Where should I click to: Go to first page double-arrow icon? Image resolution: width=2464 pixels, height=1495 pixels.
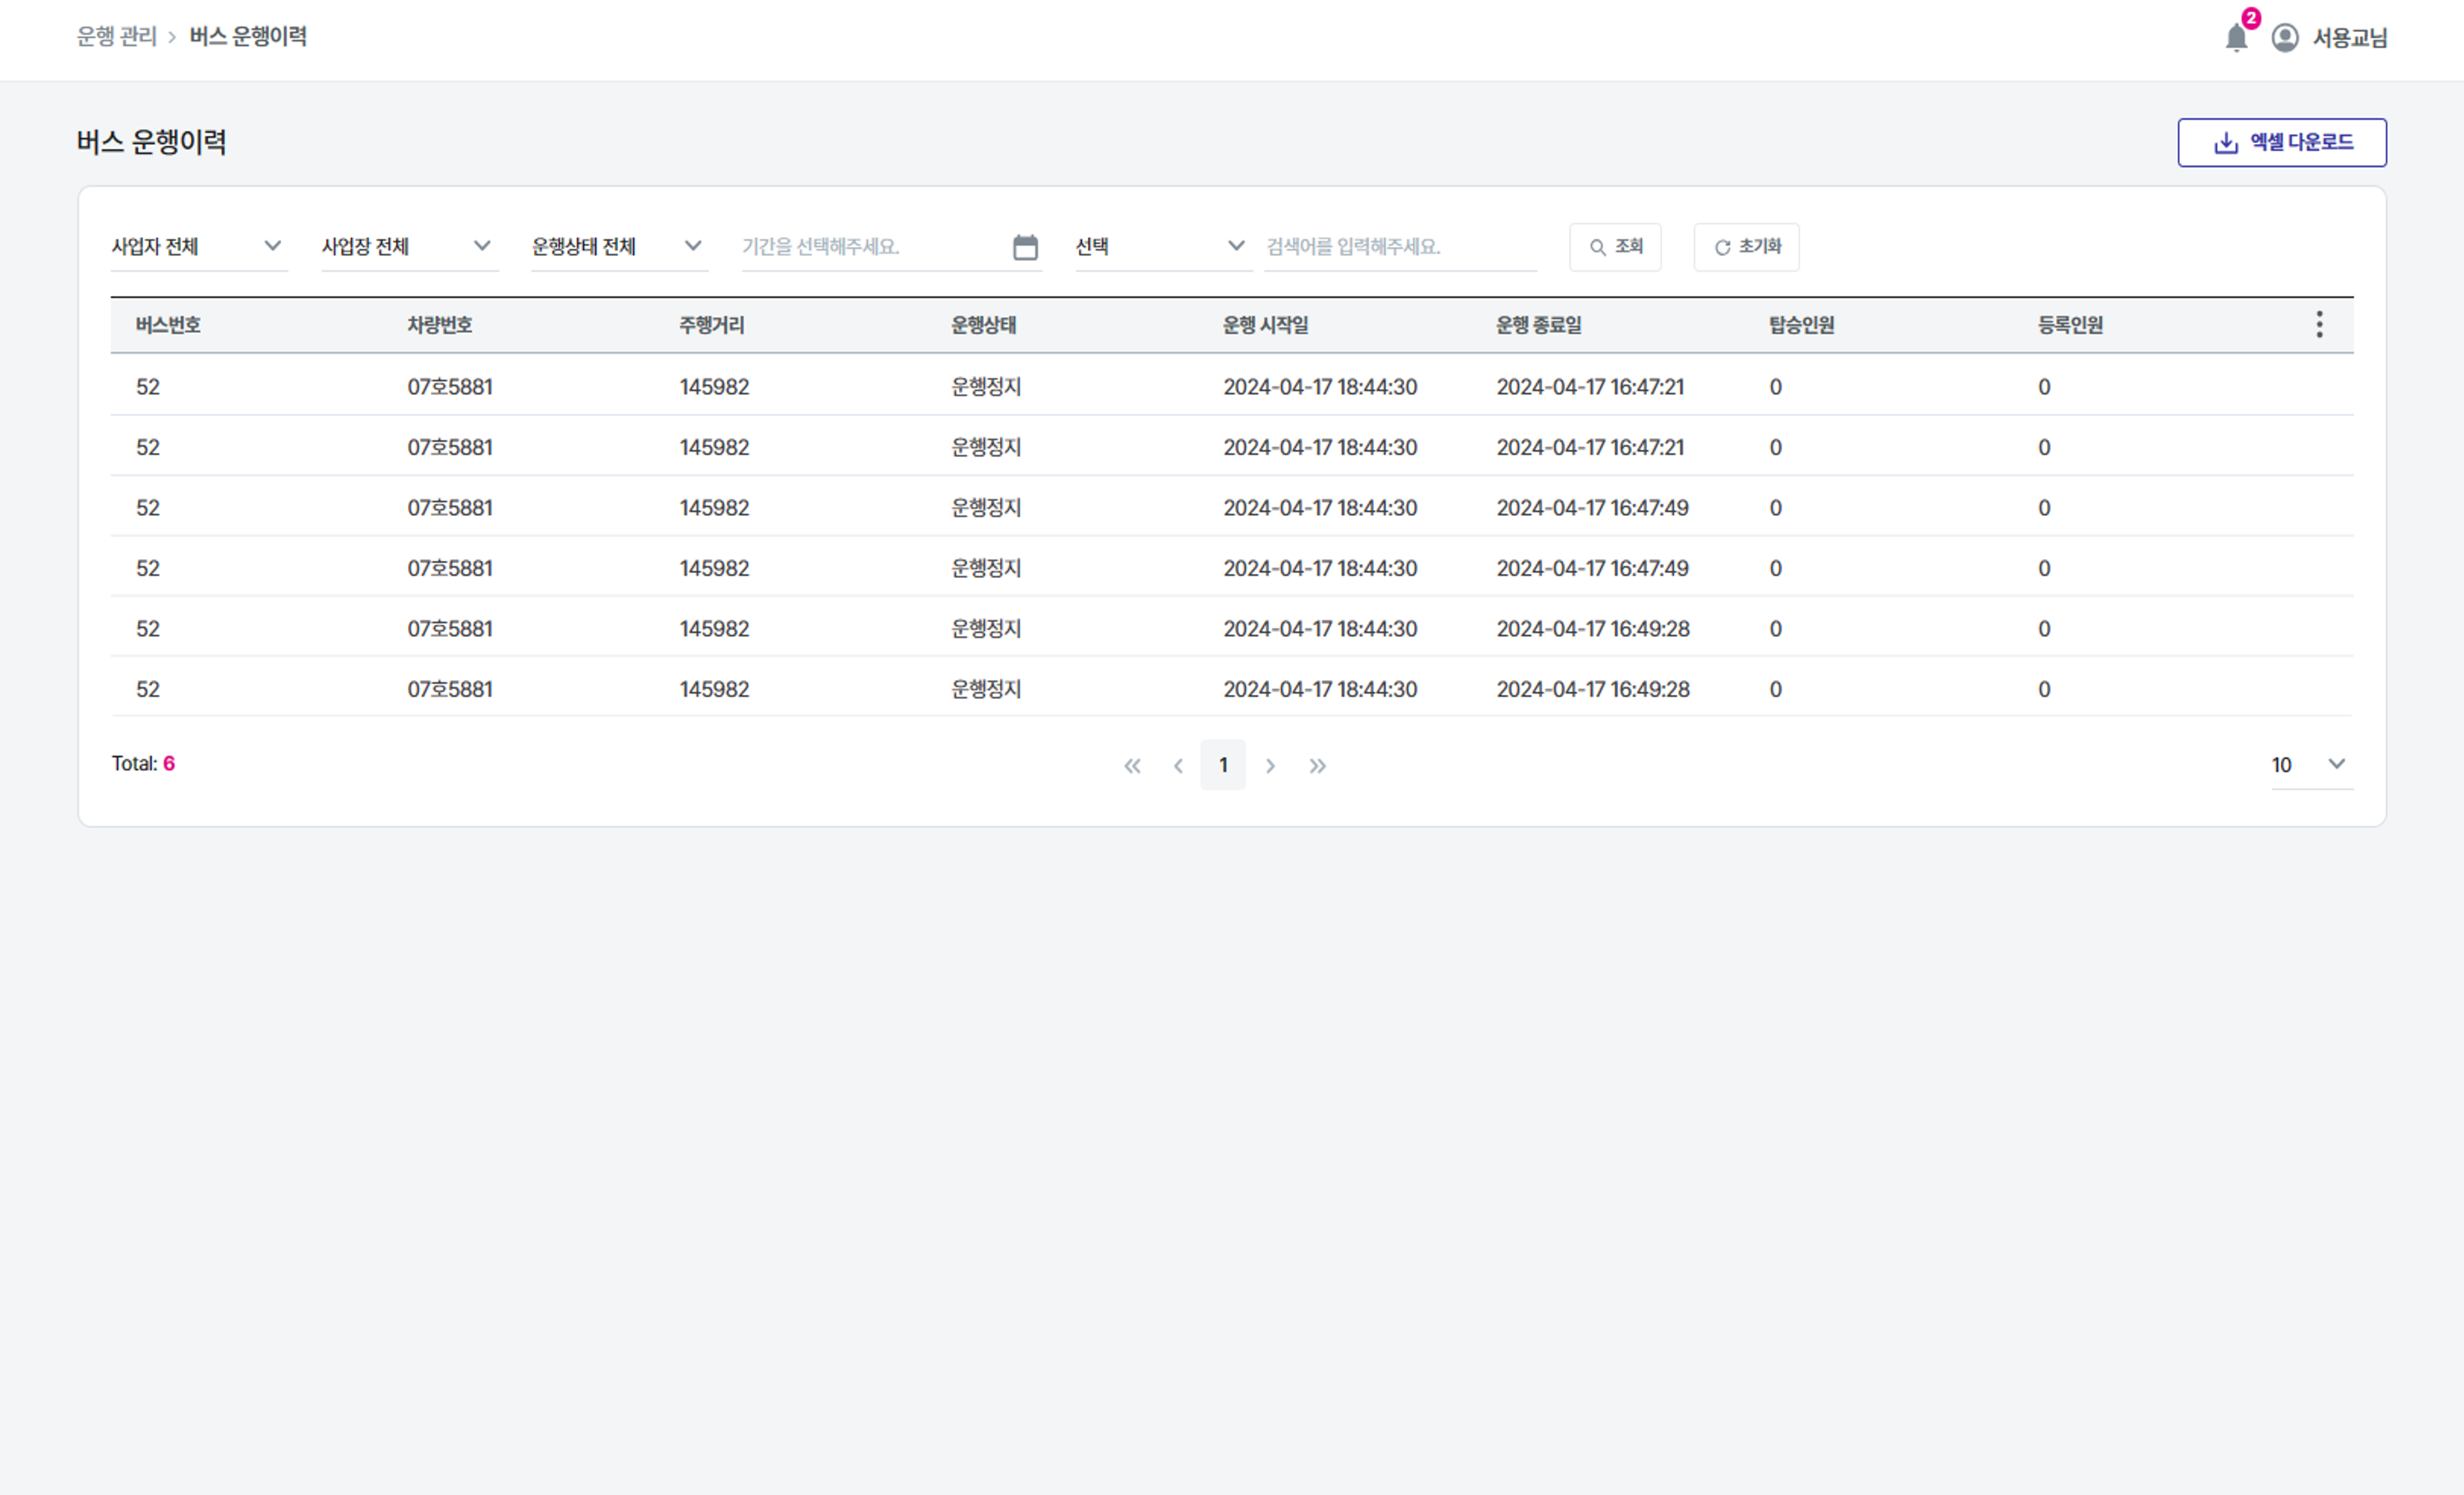click(x=1132, y=766)
